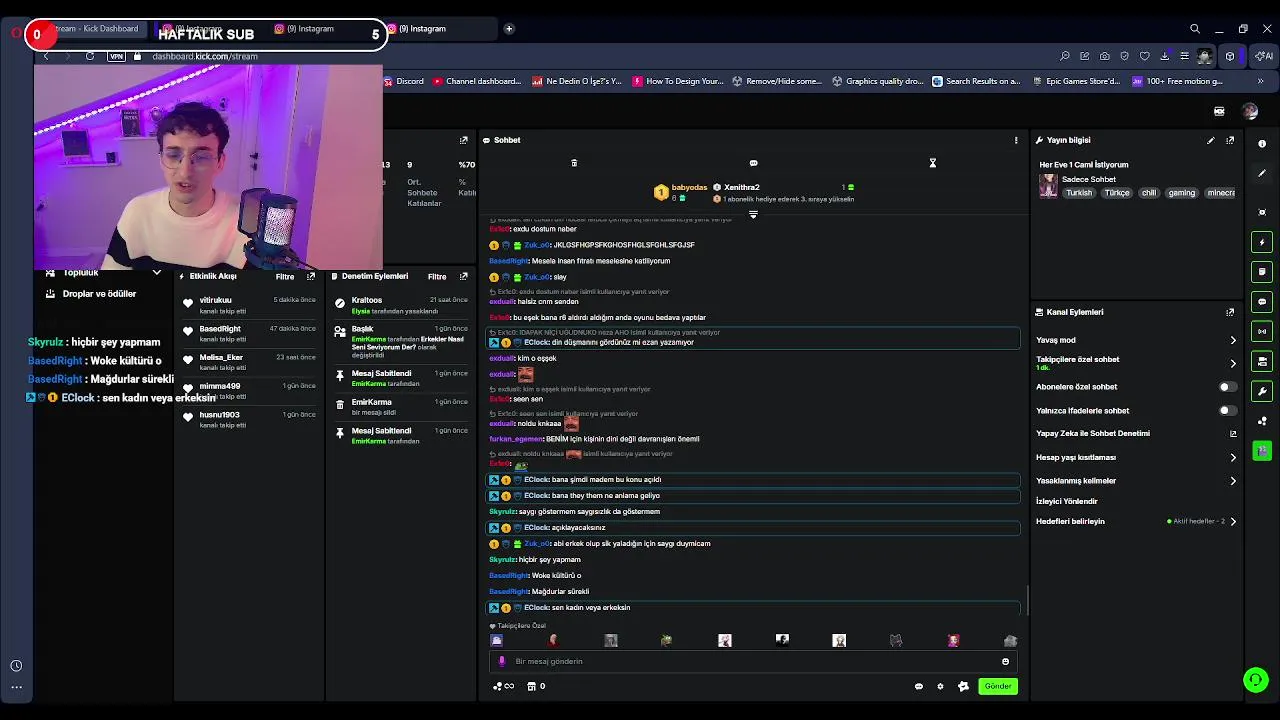Toggle moderation note panel in right sidebar
Screen dimensions: 1280x720
tap(1262, 272)
